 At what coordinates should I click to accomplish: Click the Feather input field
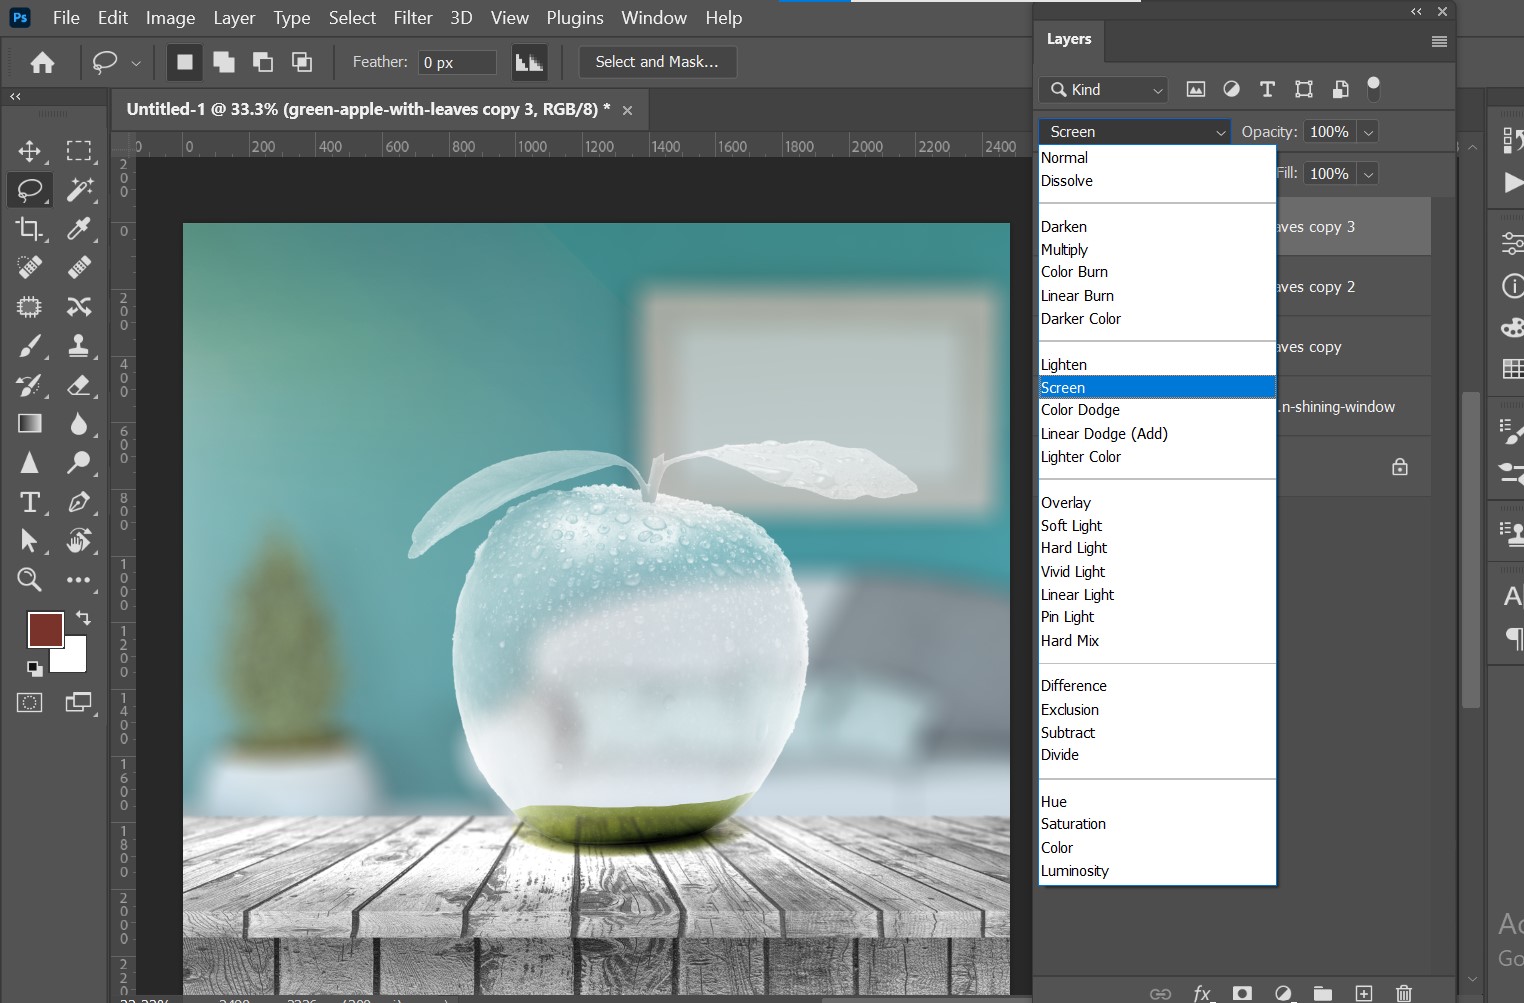click(456, 62)
